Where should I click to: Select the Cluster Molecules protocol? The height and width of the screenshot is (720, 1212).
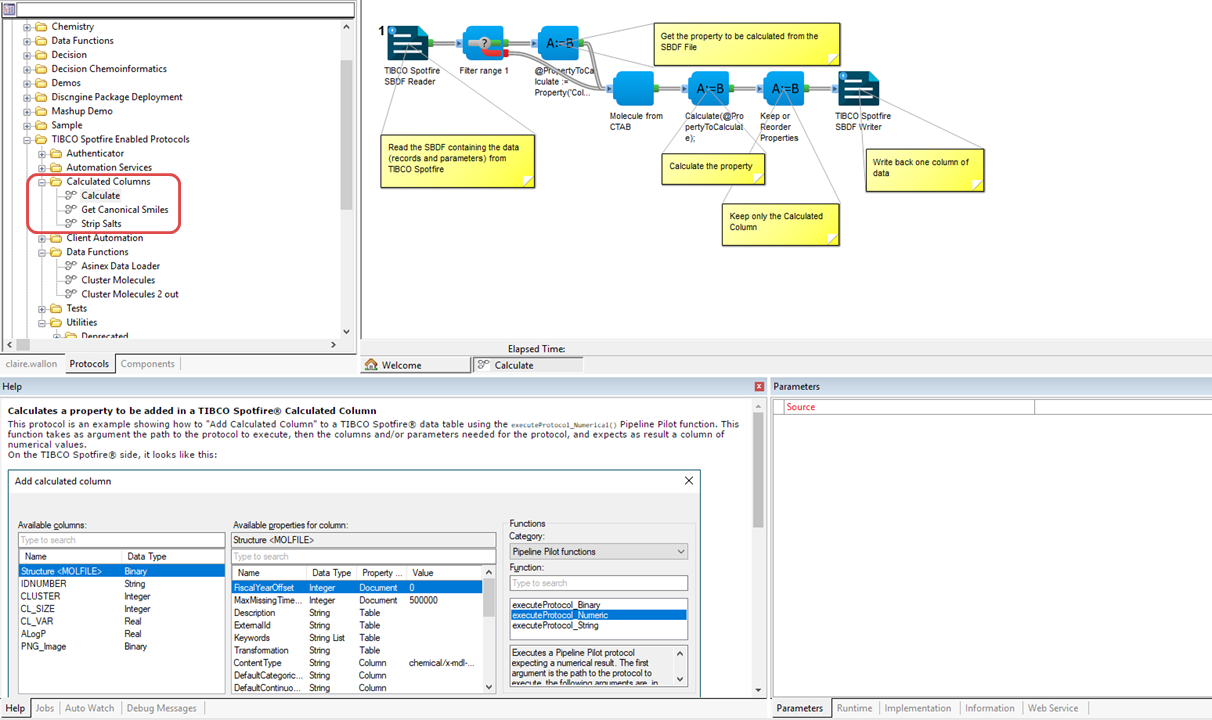tap(118, 280)
